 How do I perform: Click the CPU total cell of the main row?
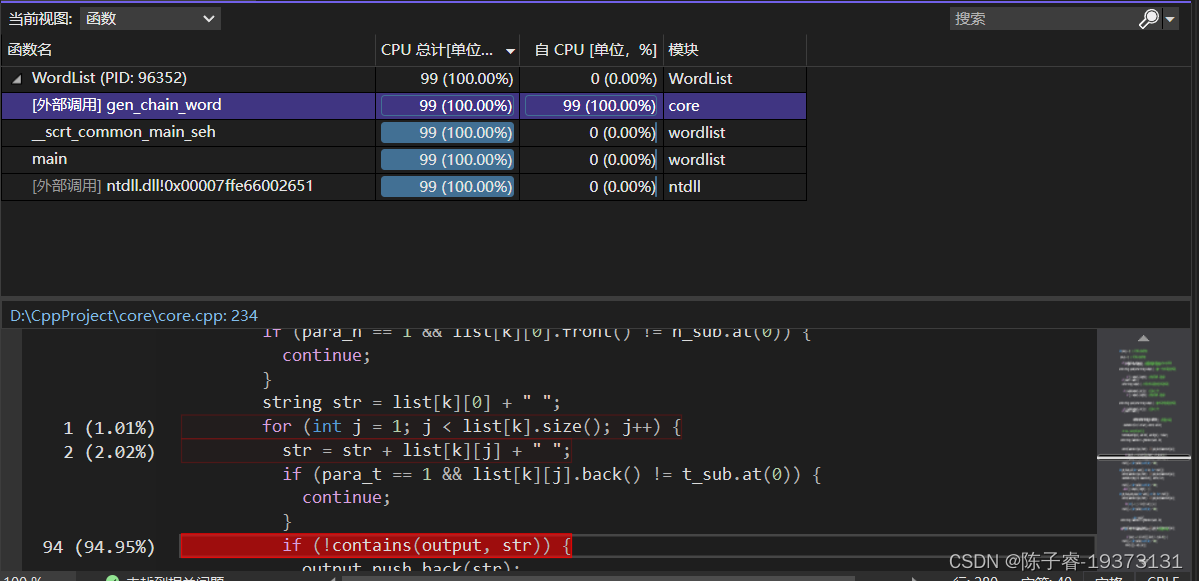pyautogui.click(x=447, y=159)
